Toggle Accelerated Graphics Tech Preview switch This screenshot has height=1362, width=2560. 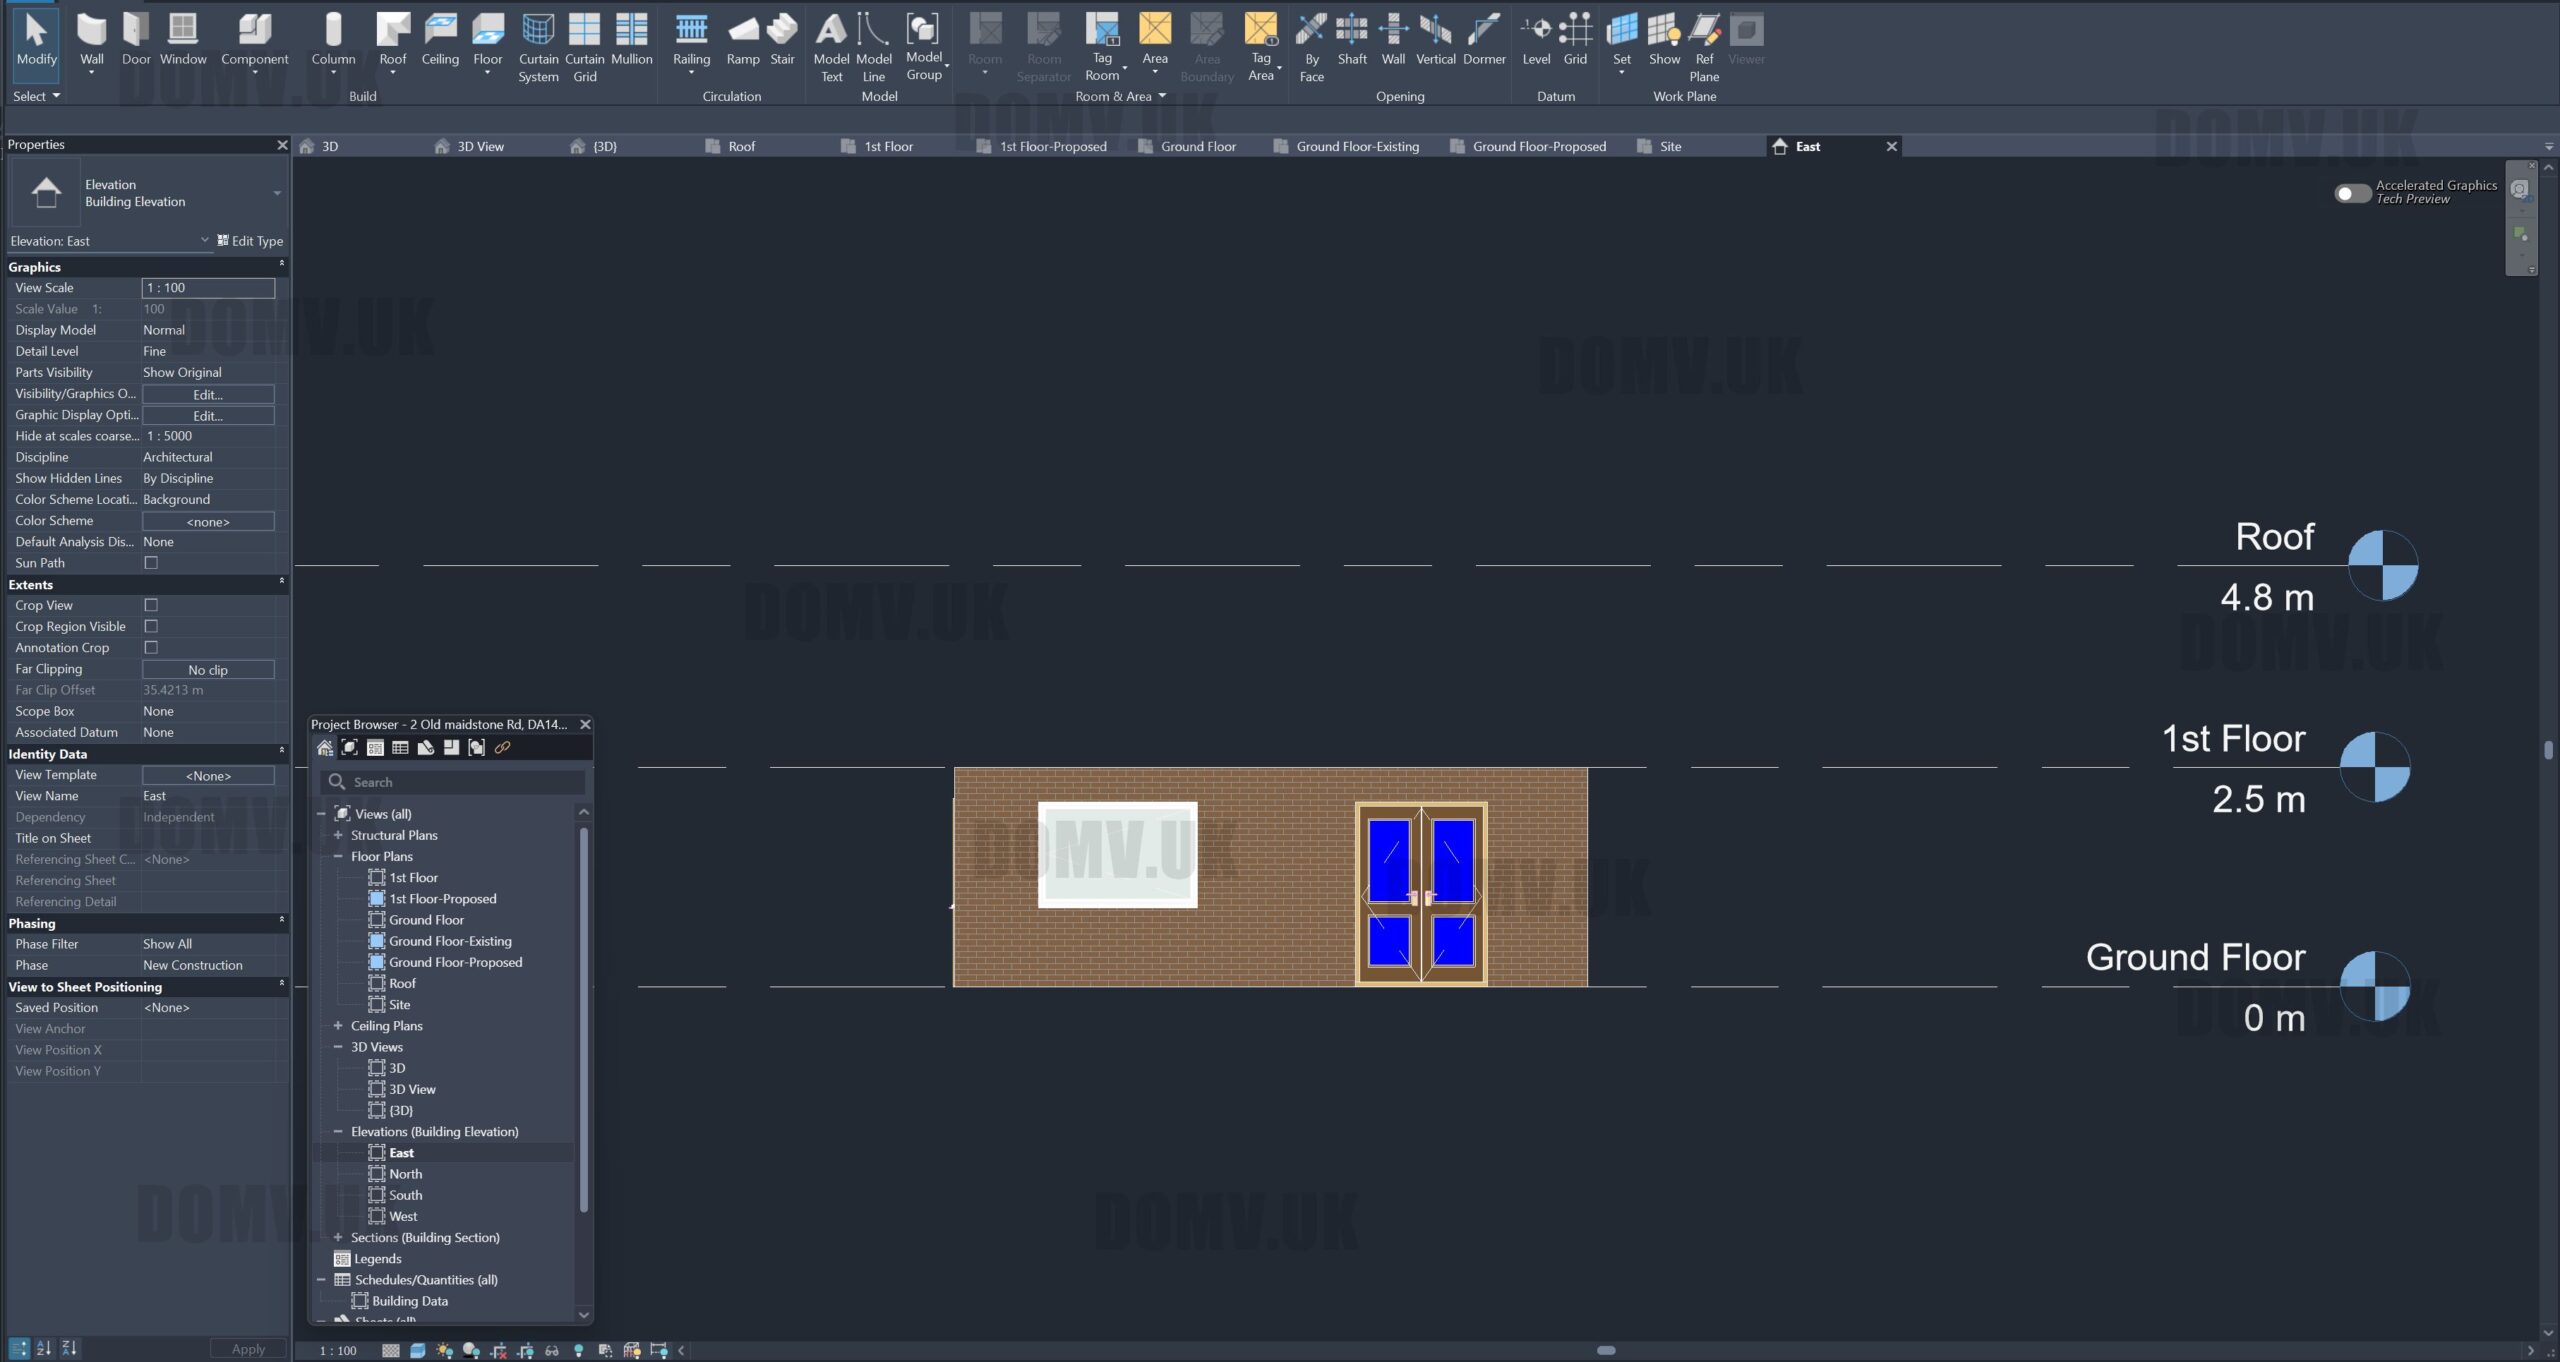[2352, 193]
